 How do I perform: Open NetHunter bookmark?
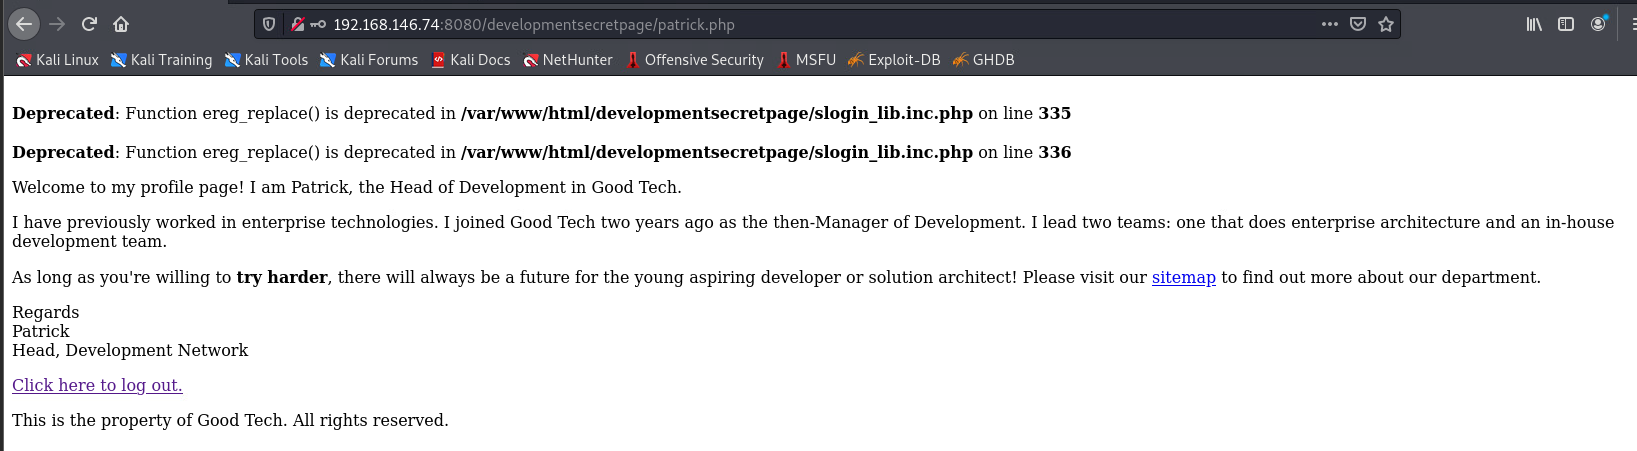(568, 60)
